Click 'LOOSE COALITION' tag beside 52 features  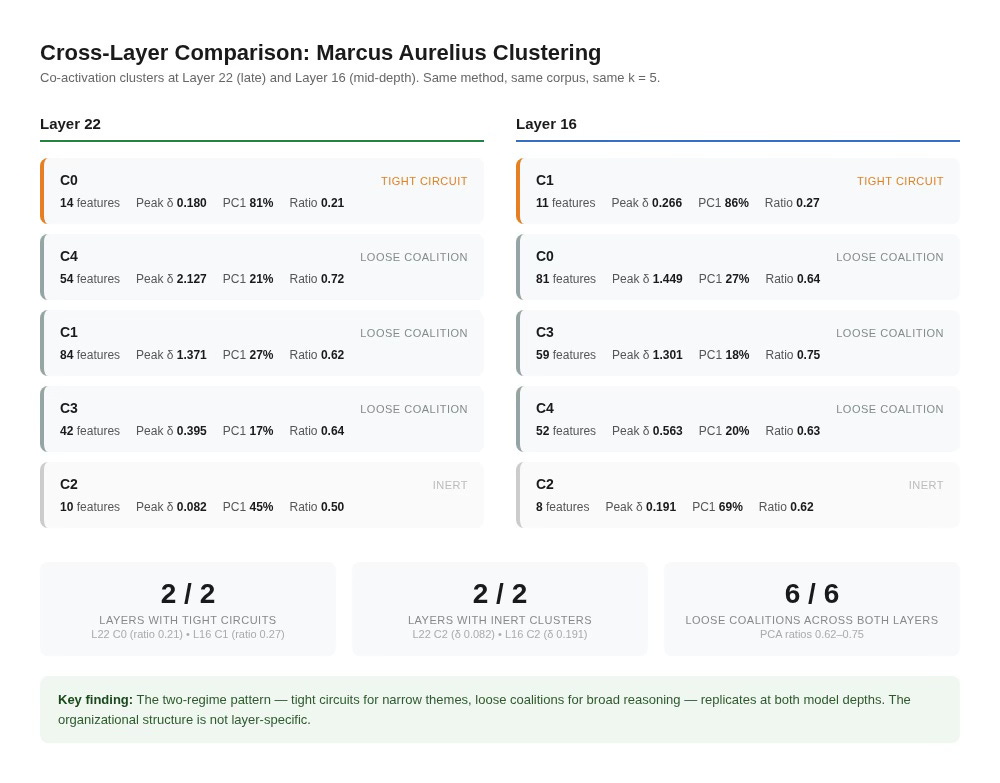890,409
